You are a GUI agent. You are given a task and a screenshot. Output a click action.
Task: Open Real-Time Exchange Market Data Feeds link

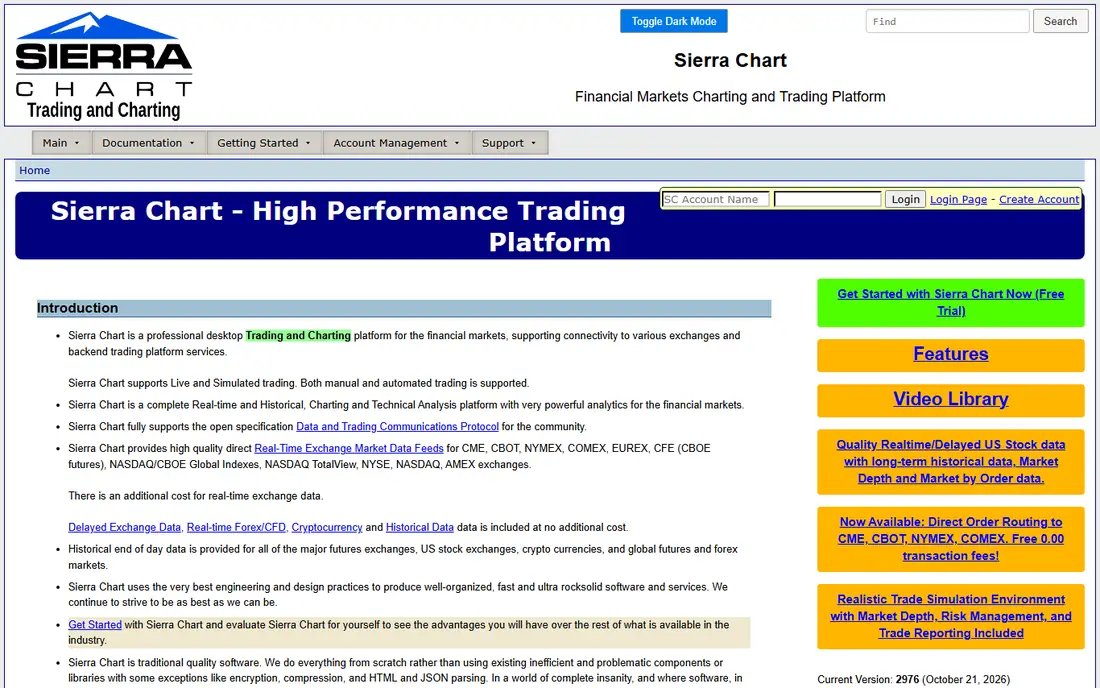pos(349,448)
